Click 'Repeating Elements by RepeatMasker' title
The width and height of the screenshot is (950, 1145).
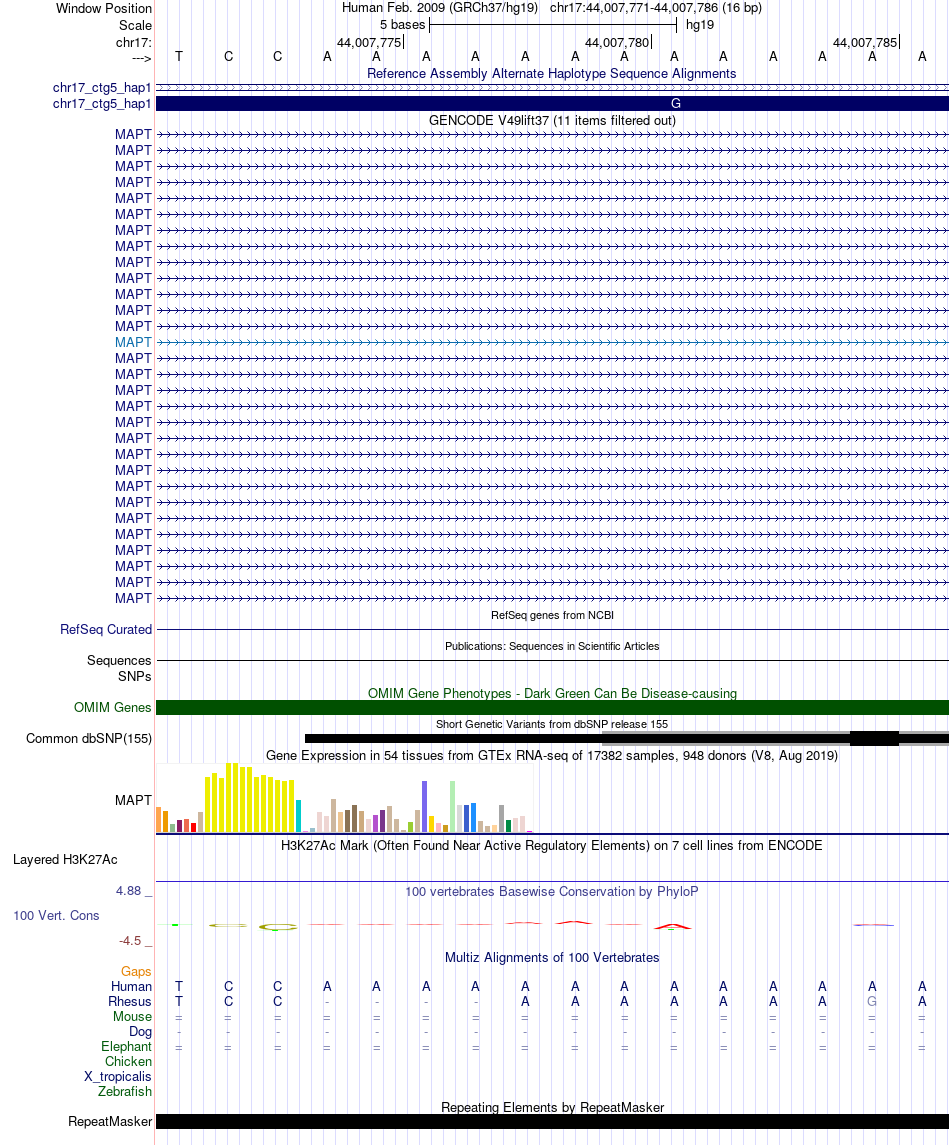click(x=553, y=1108)
